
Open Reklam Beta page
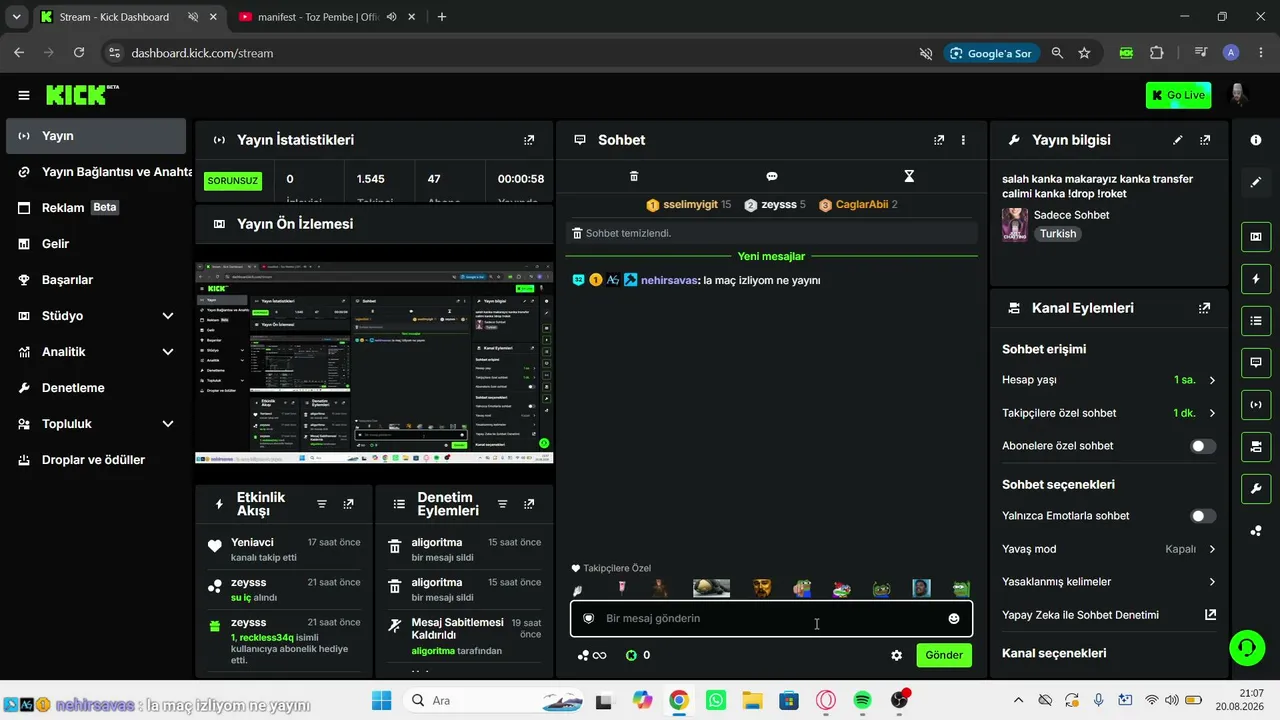point(96,208)
